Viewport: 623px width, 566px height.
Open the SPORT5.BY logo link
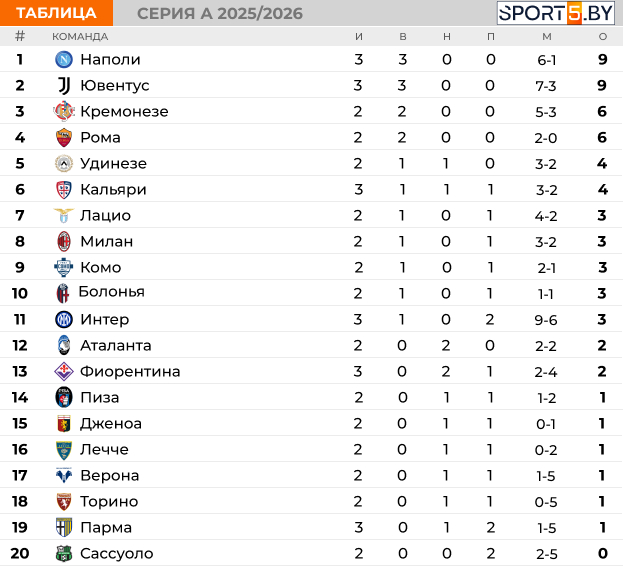pyautogui.click(x=556, y=13)
